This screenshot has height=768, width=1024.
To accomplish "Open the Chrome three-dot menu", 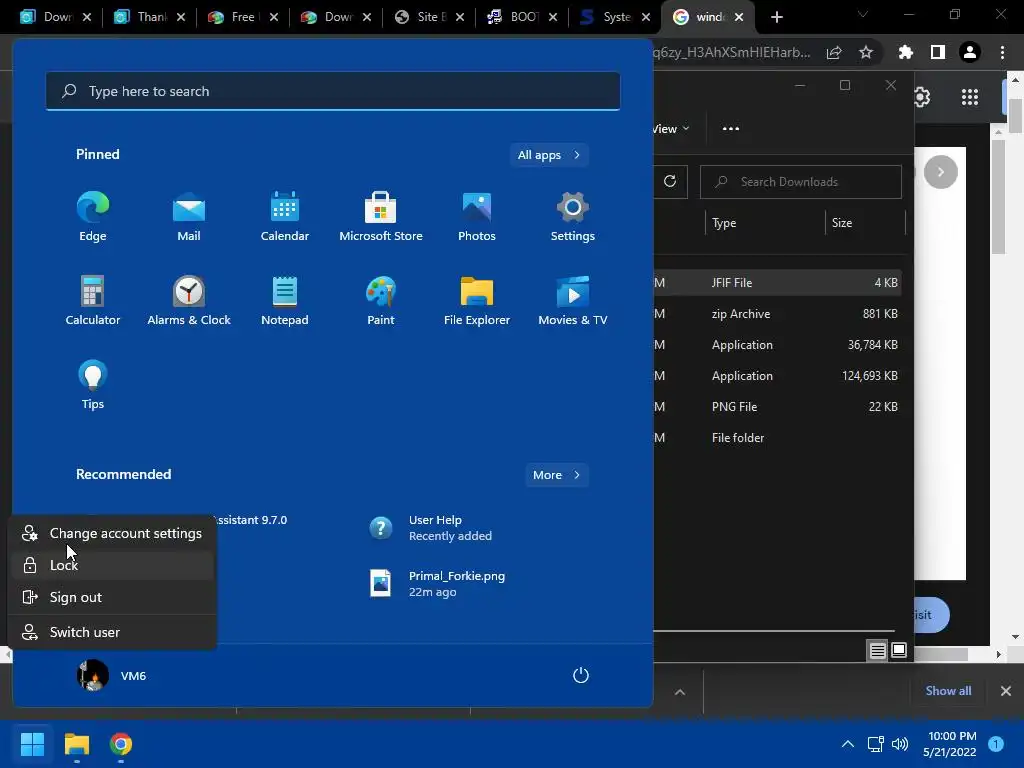I will (1002, 52).
